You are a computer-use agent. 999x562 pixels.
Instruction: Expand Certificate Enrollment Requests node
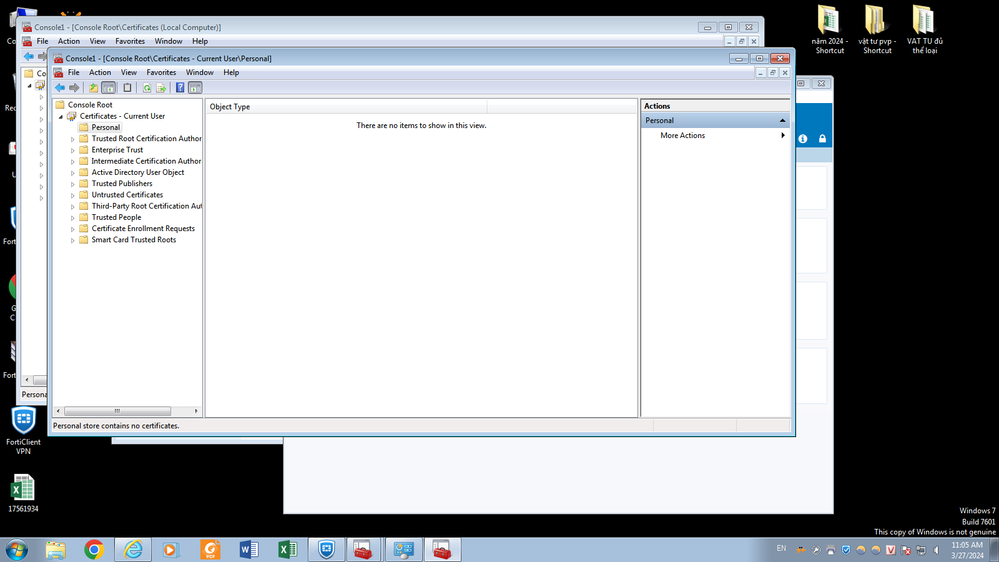[x=73, y=229]
